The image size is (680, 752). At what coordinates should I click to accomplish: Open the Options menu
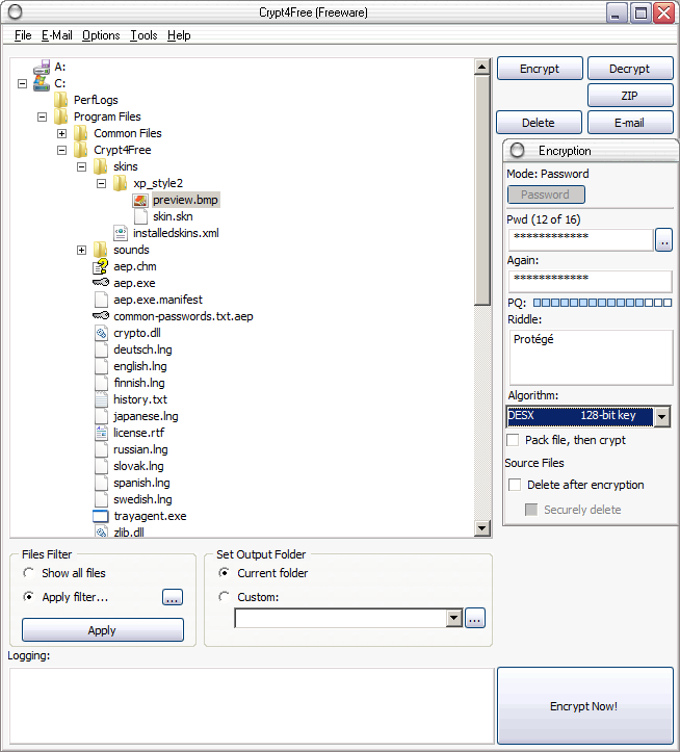point(101,35)
